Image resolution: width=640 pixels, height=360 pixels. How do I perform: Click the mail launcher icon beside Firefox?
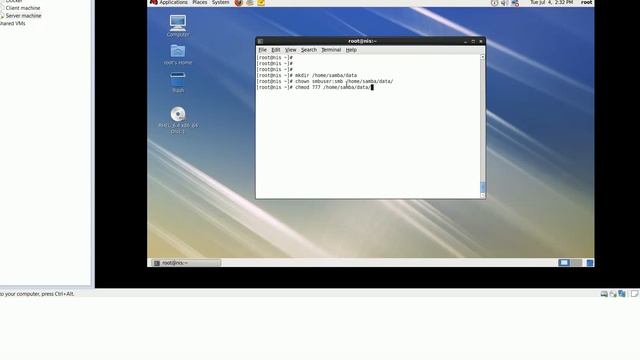pos(250,3)
